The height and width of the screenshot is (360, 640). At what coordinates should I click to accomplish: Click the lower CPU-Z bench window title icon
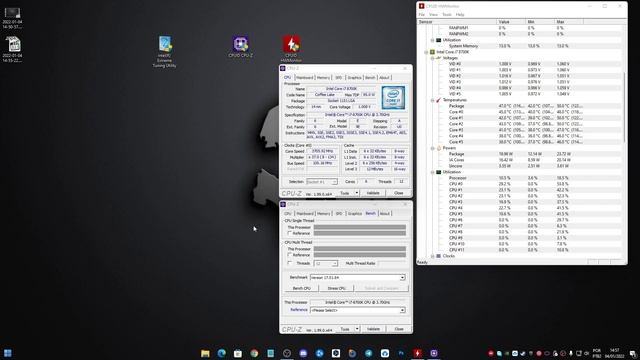[x=283, y=204]
